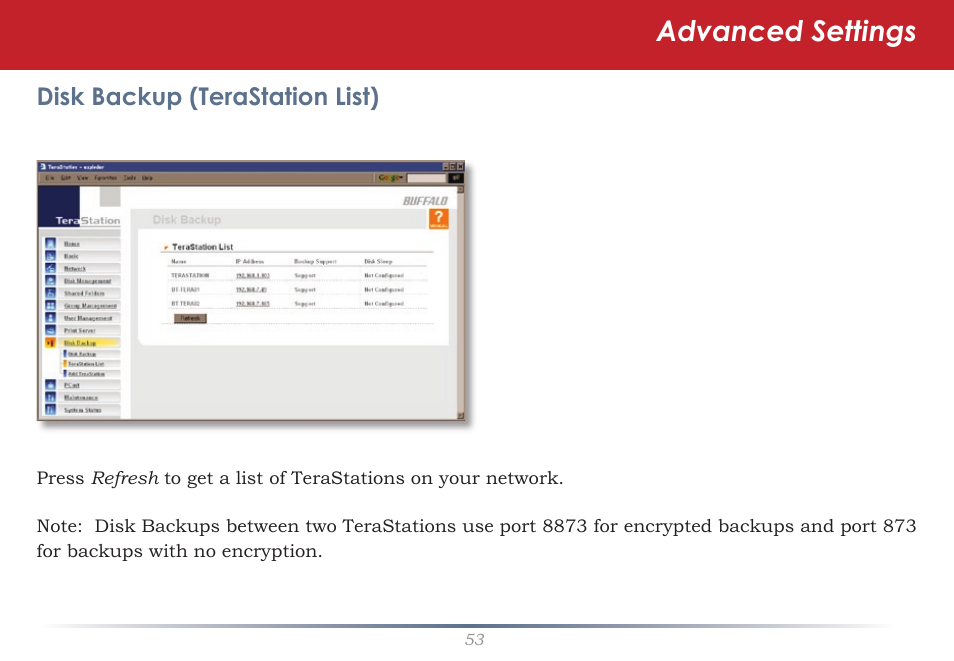Click the vertical scrollbar up arrow
The height and width of the screenshot is (661, 954).
point(461,190)
